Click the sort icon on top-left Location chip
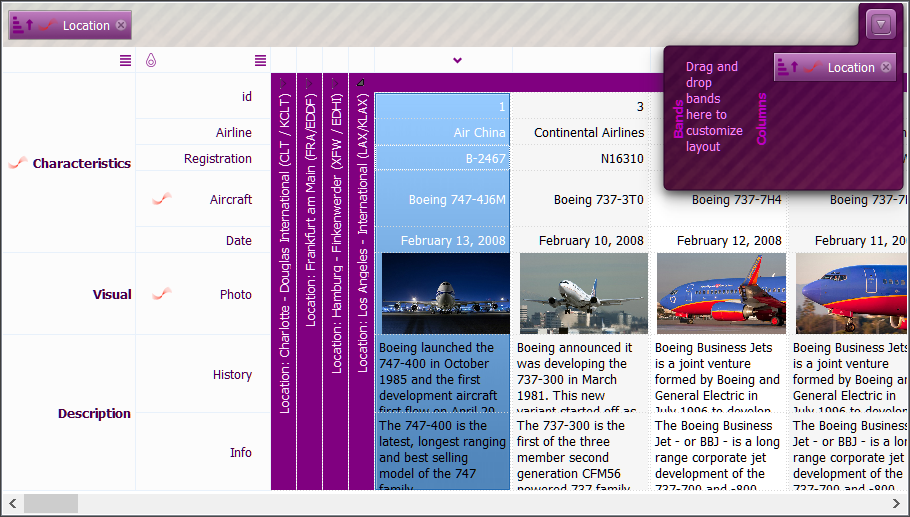 tap(23, 26)
